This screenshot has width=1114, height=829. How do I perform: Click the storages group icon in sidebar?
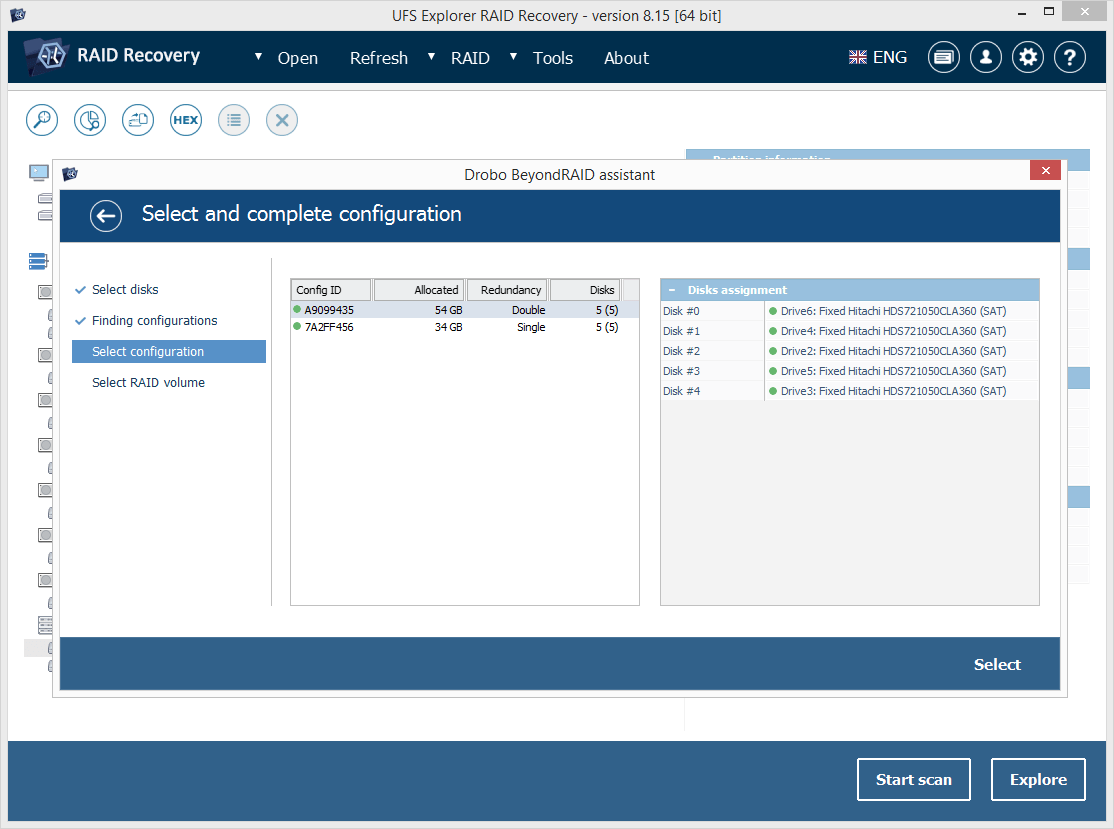point(38,261)
